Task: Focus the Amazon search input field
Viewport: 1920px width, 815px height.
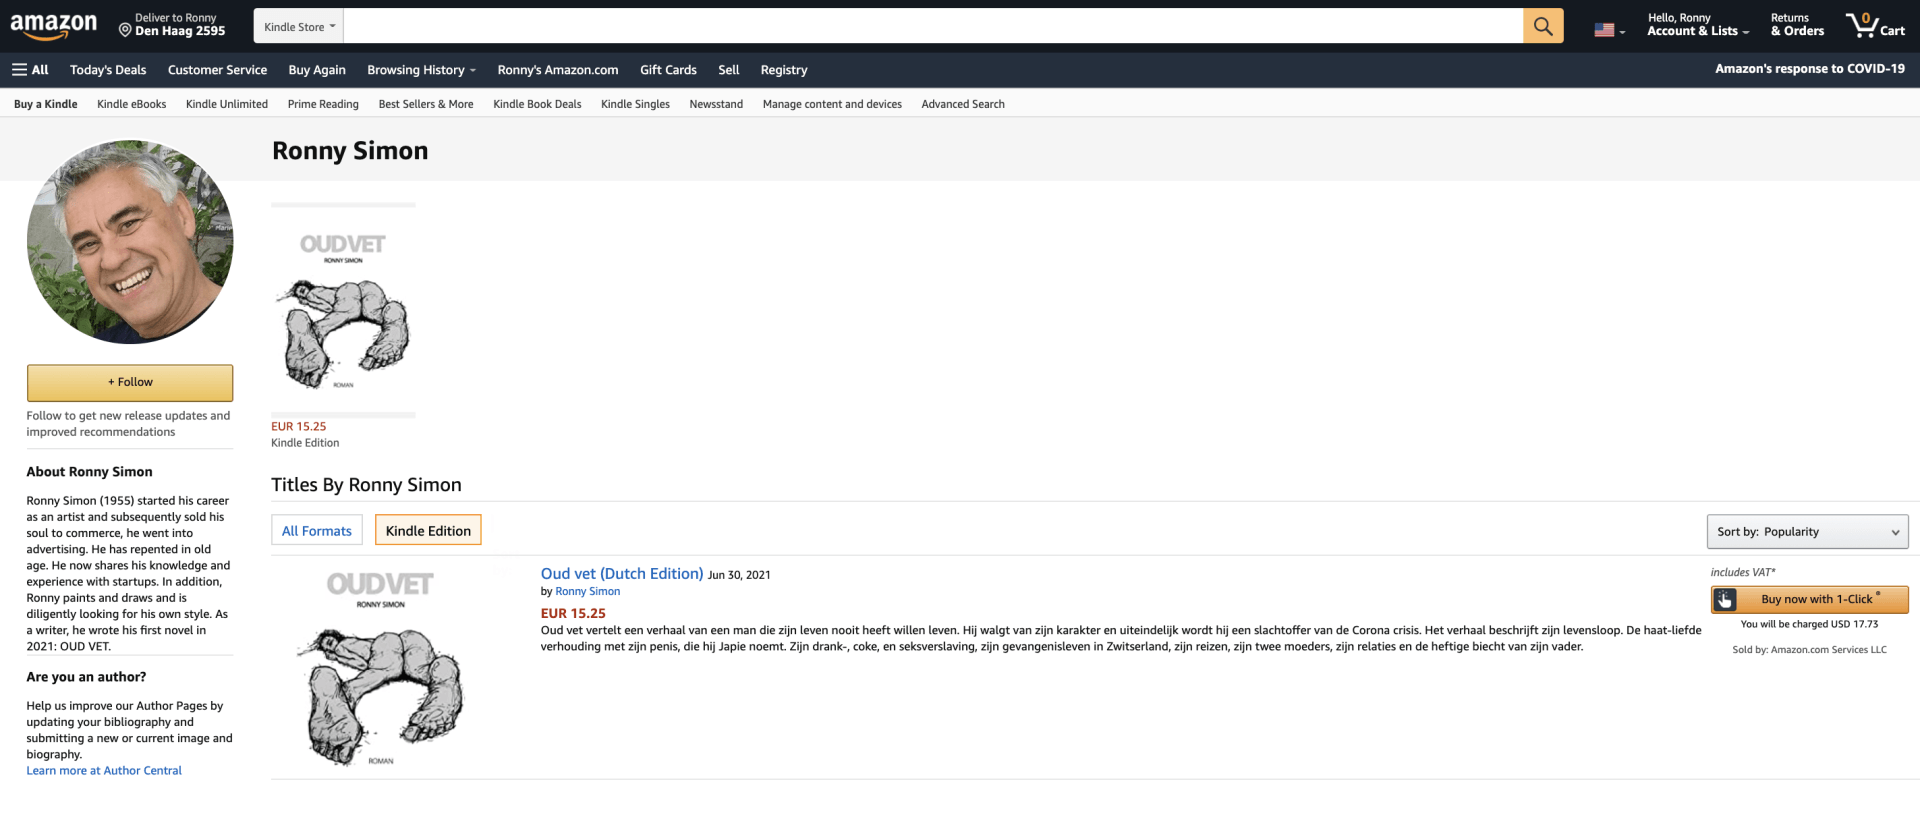Action: pyautogui.click(x=933, y=26)
